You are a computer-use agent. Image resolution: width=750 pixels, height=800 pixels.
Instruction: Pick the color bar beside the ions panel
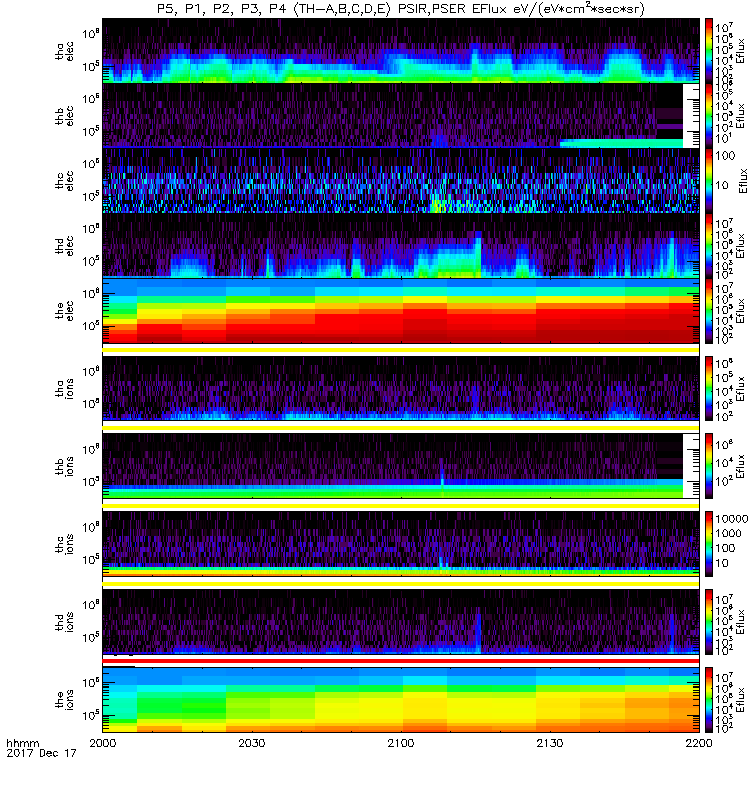coord(709,700)
